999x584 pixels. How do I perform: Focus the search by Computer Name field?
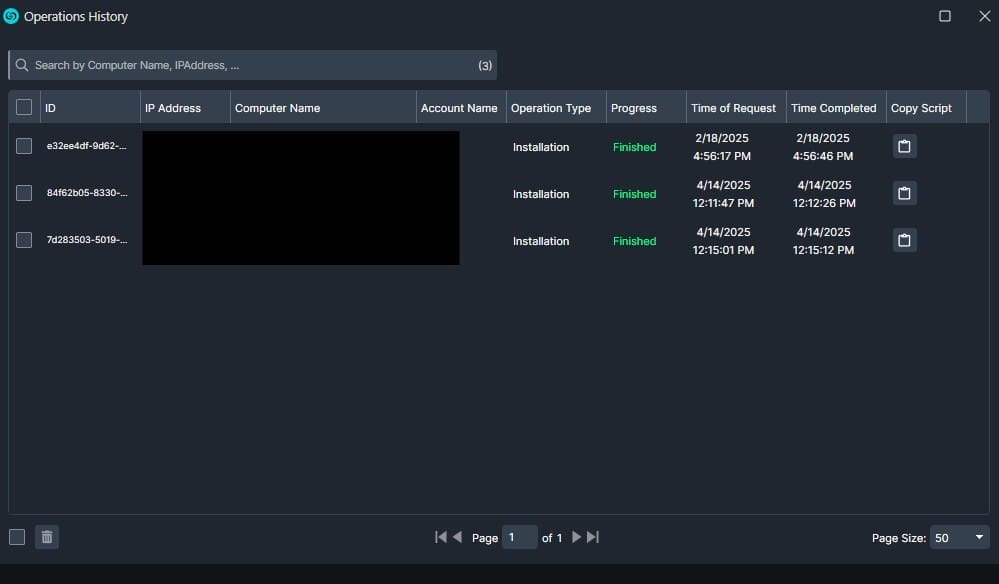click(250, 65)
